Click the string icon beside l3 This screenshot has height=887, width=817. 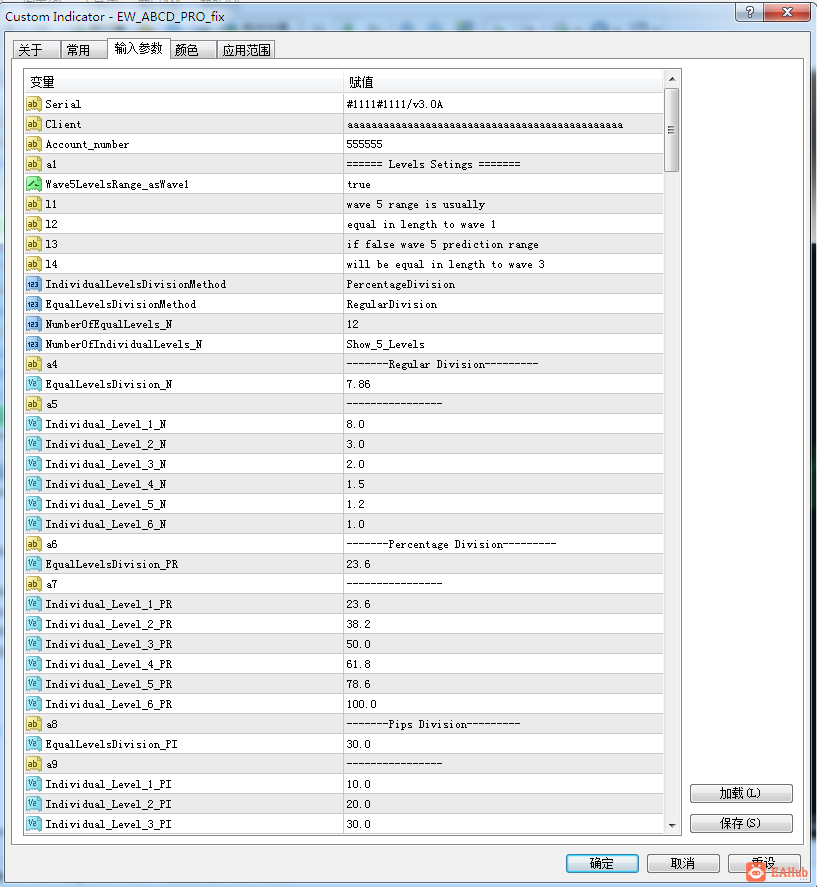coord(33,244)
